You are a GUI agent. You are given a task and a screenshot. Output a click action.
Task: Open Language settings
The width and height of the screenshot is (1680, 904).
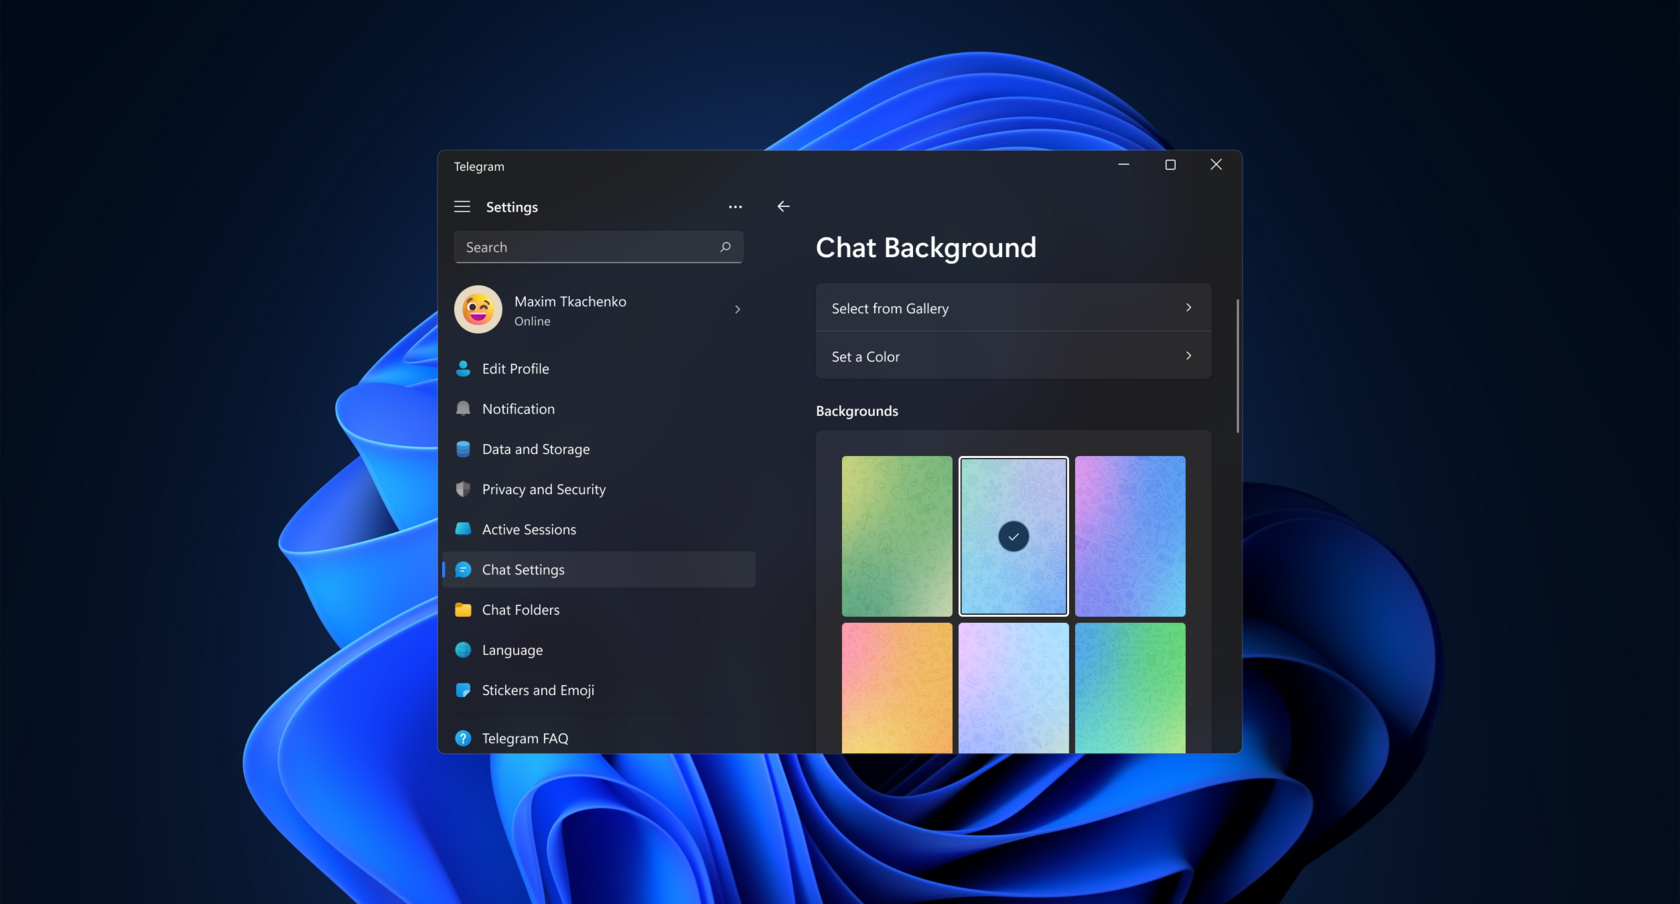point(598,650)
